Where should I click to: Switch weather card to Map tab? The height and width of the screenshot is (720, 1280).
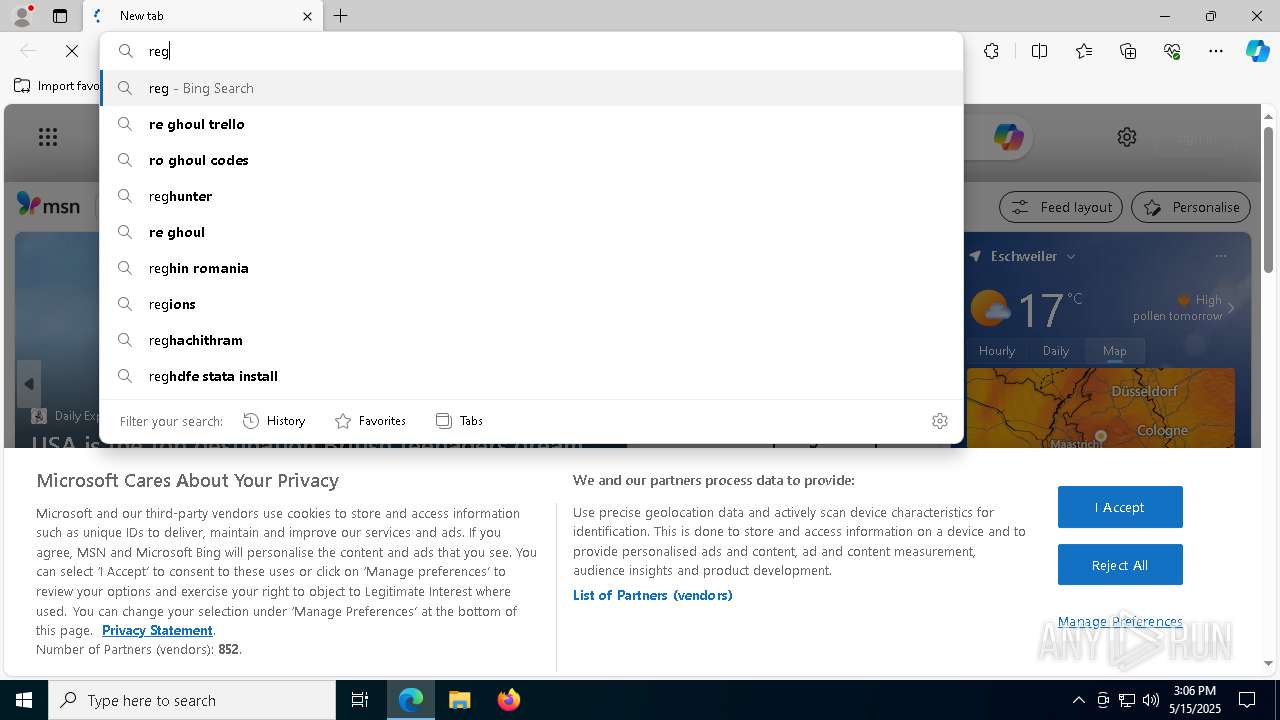pyautogui.click(x=1115, y=351)
